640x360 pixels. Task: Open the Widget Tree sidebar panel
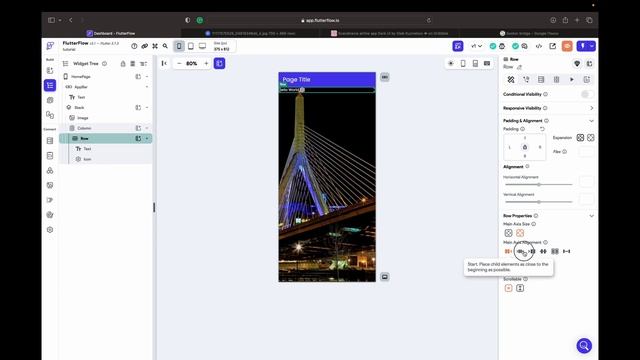tap(50, 85)
